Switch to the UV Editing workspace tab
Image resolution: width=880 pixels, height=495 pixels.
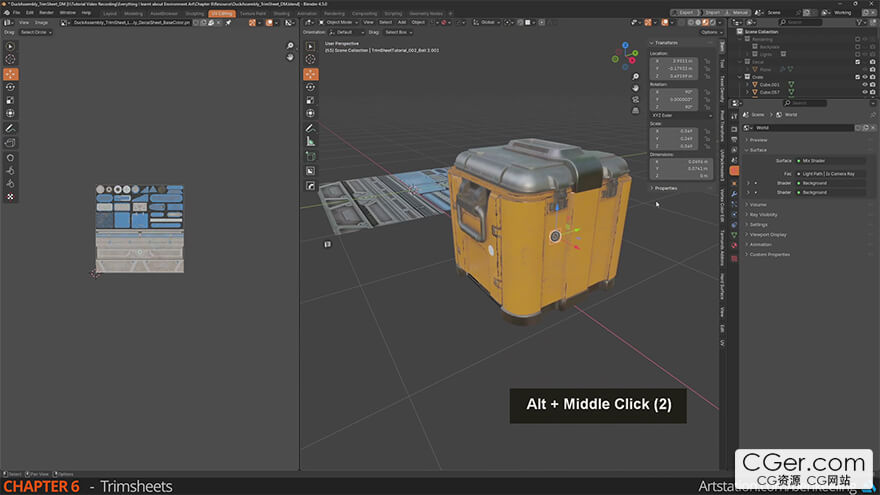pyautogui.click(x=221, y=13)
